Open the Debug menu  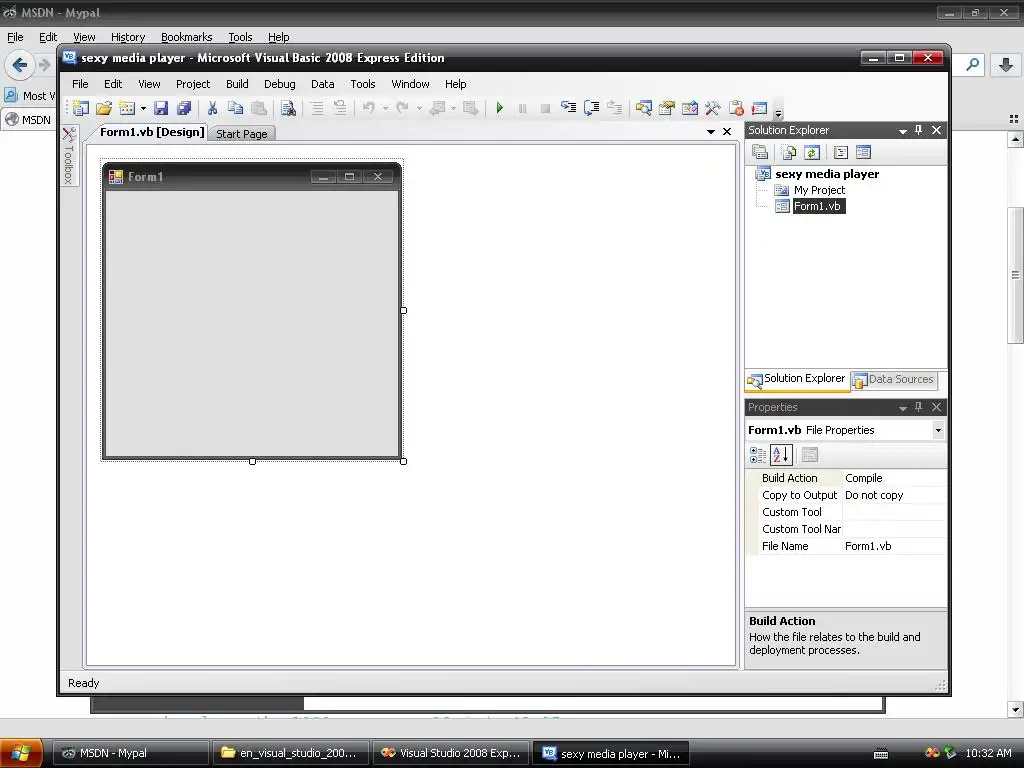click(280, 84)
